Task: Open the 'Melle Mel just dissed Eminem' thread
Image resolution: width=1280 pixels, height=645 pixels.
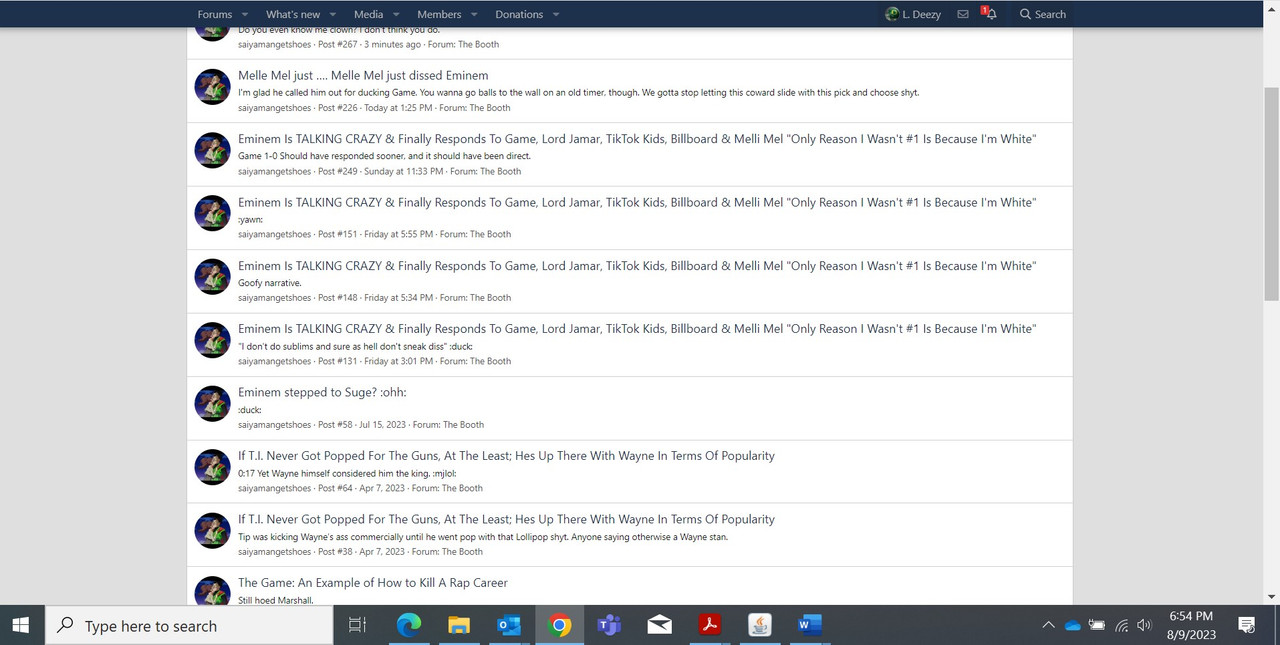Action: pos(363,76)
